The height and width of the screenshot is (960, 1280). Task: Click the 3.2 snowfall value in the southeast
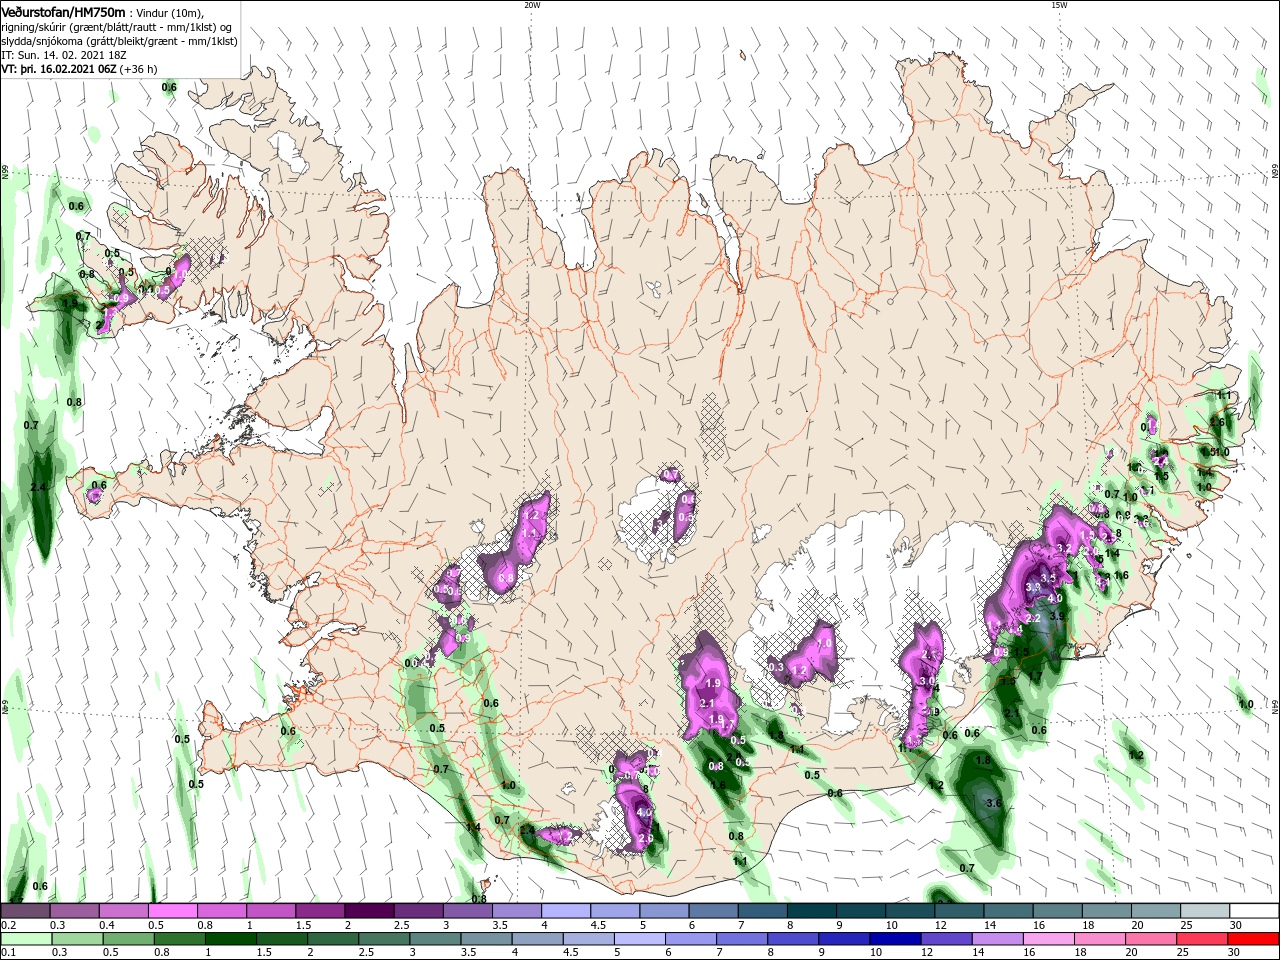(x=1064, y=548)
